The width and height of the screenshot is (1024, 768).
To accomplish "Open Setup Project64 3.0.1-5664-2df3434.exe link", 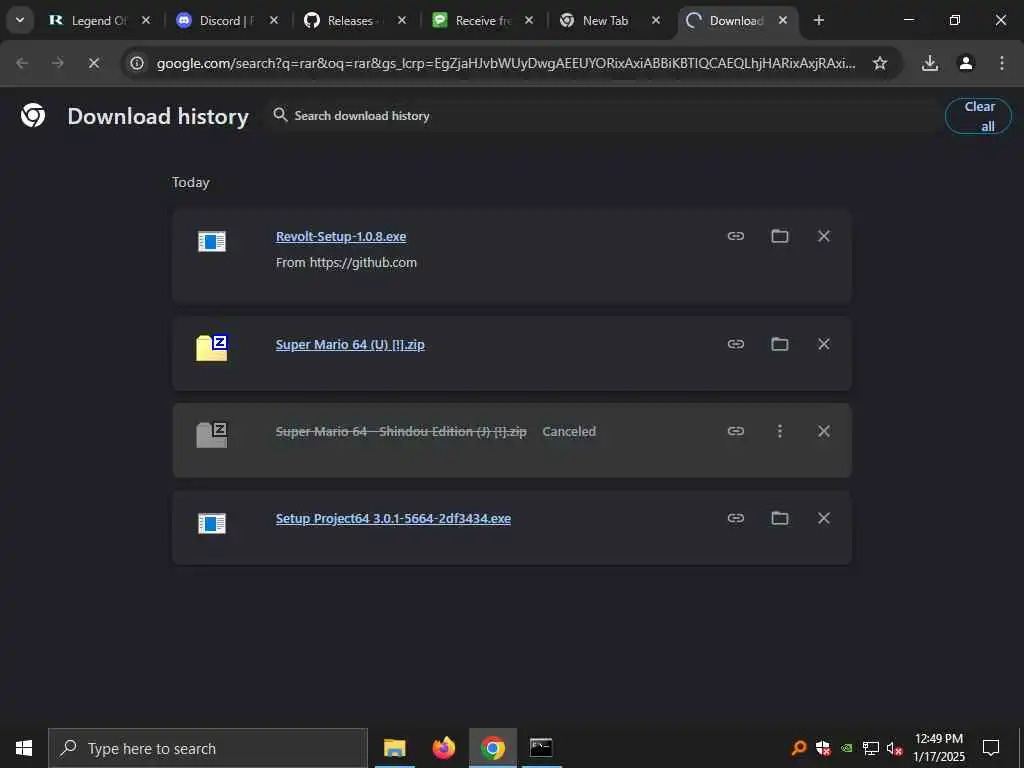I will click(393, 519).
